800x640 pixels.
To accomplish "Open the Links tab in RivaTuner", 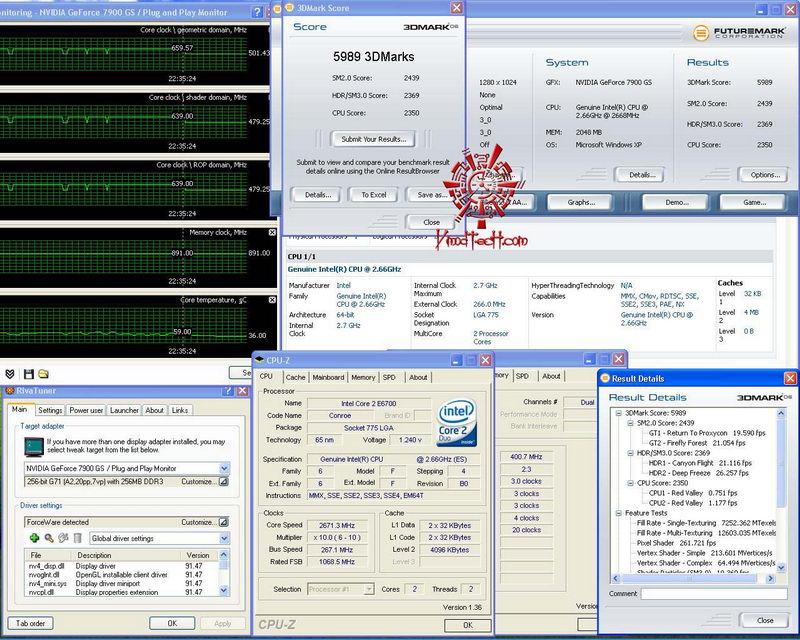I will point(180,410).
